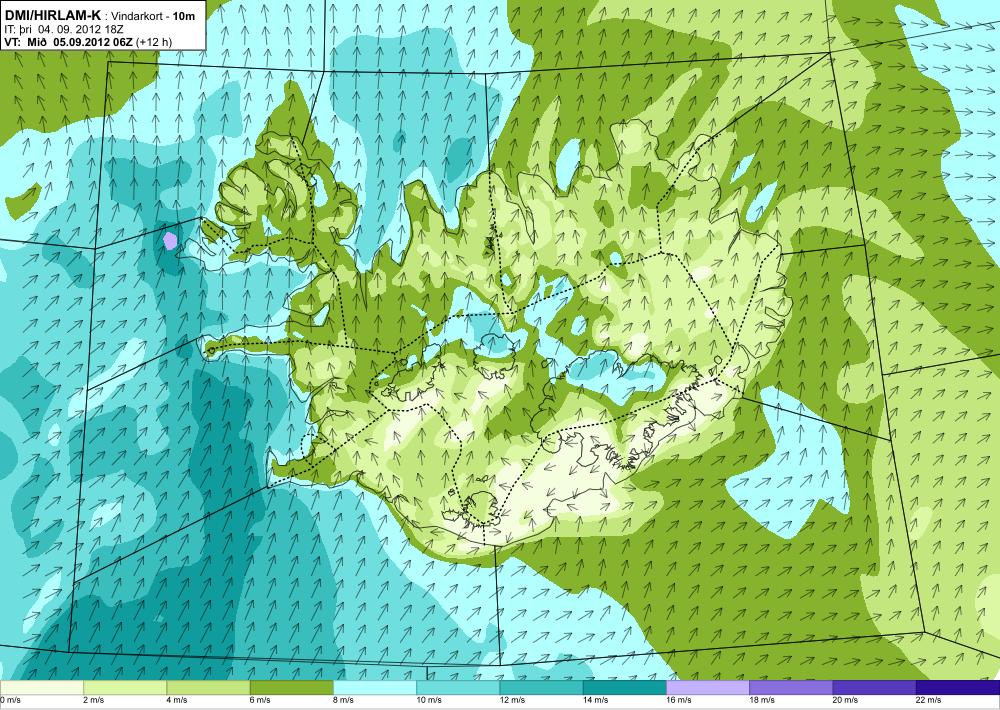Click the '6 m/s' legend label
The width and height of the screenshot is (1000, 710).
coord(260,700)
